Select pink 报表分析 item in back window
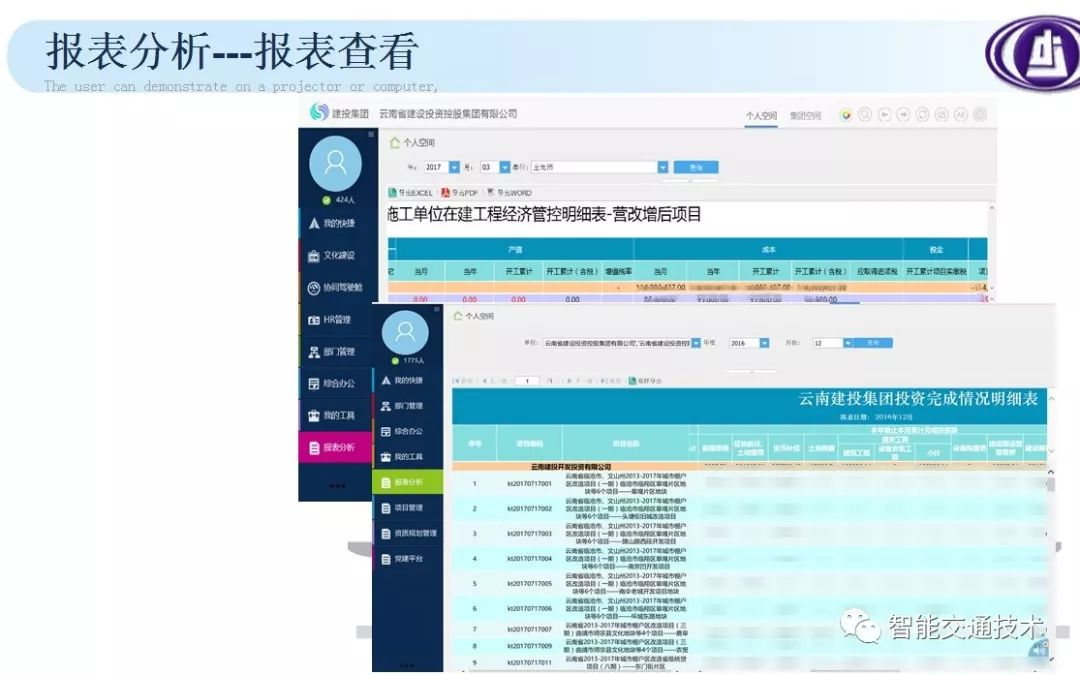This screenshot has height=675, width=1080. (x=336, y=447)
